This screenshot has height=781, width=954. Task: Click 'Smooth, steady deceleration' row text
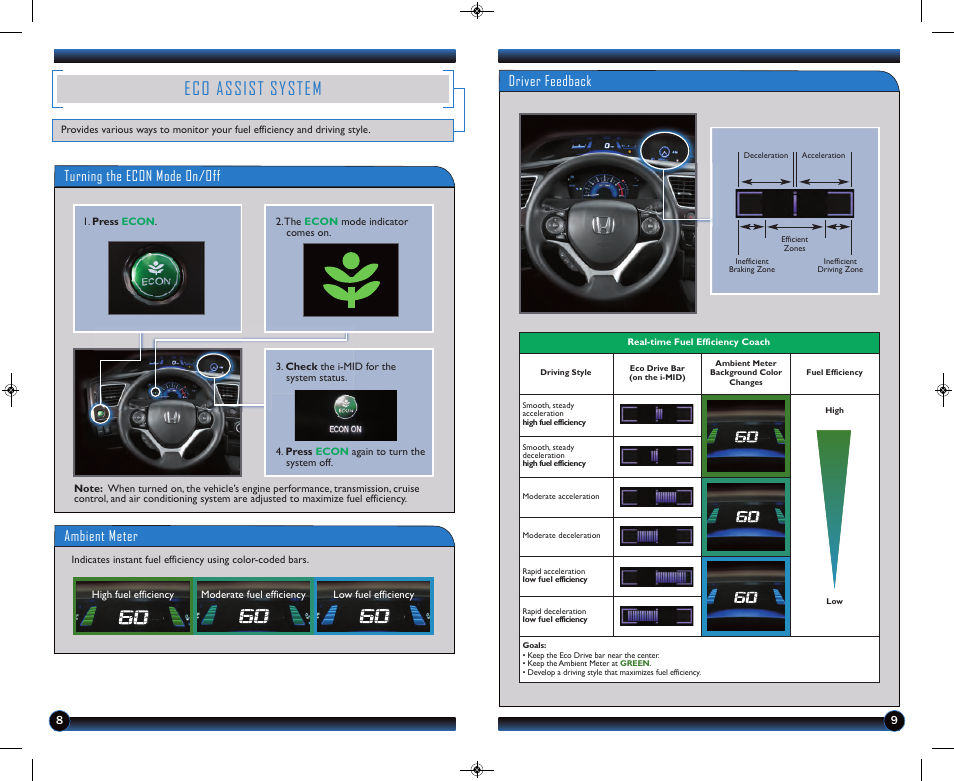point(554,455)
